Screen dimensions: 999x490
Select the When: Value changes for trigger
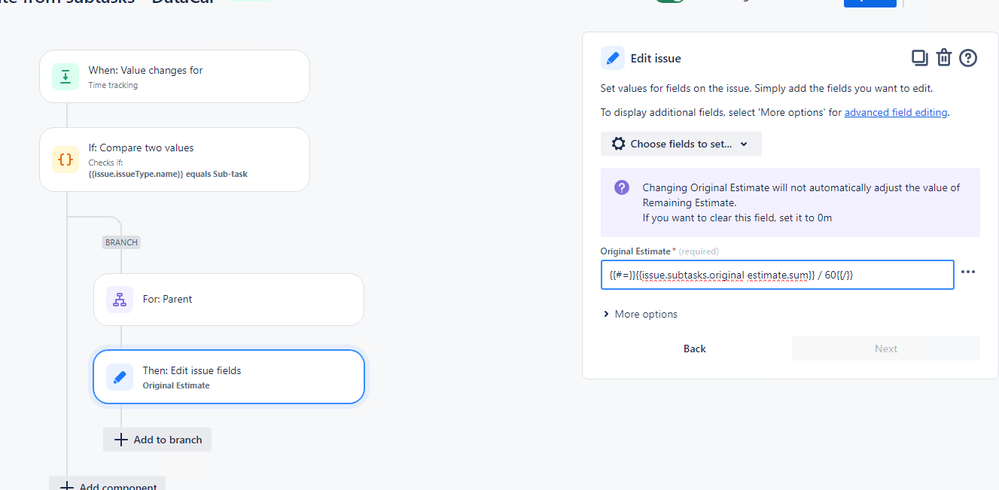(175, 76)
